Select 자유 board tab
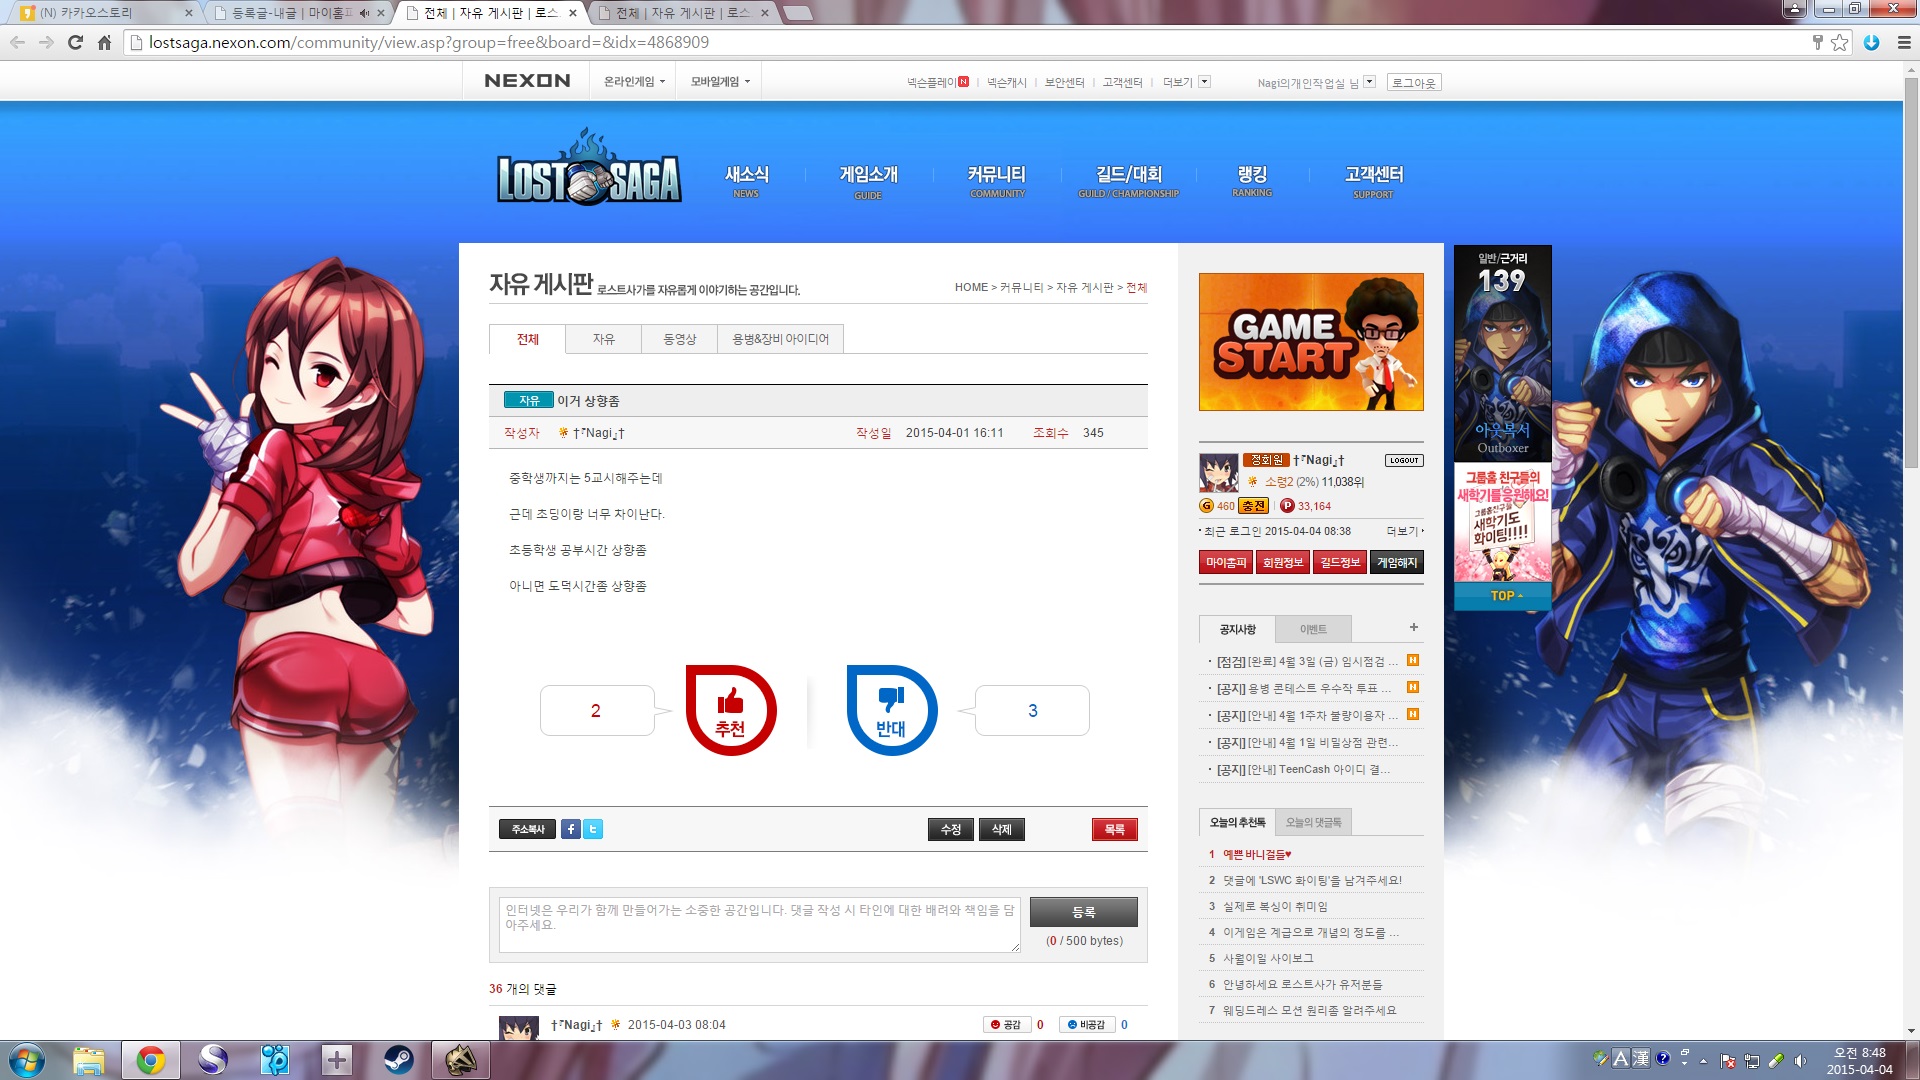 point(603,339)
